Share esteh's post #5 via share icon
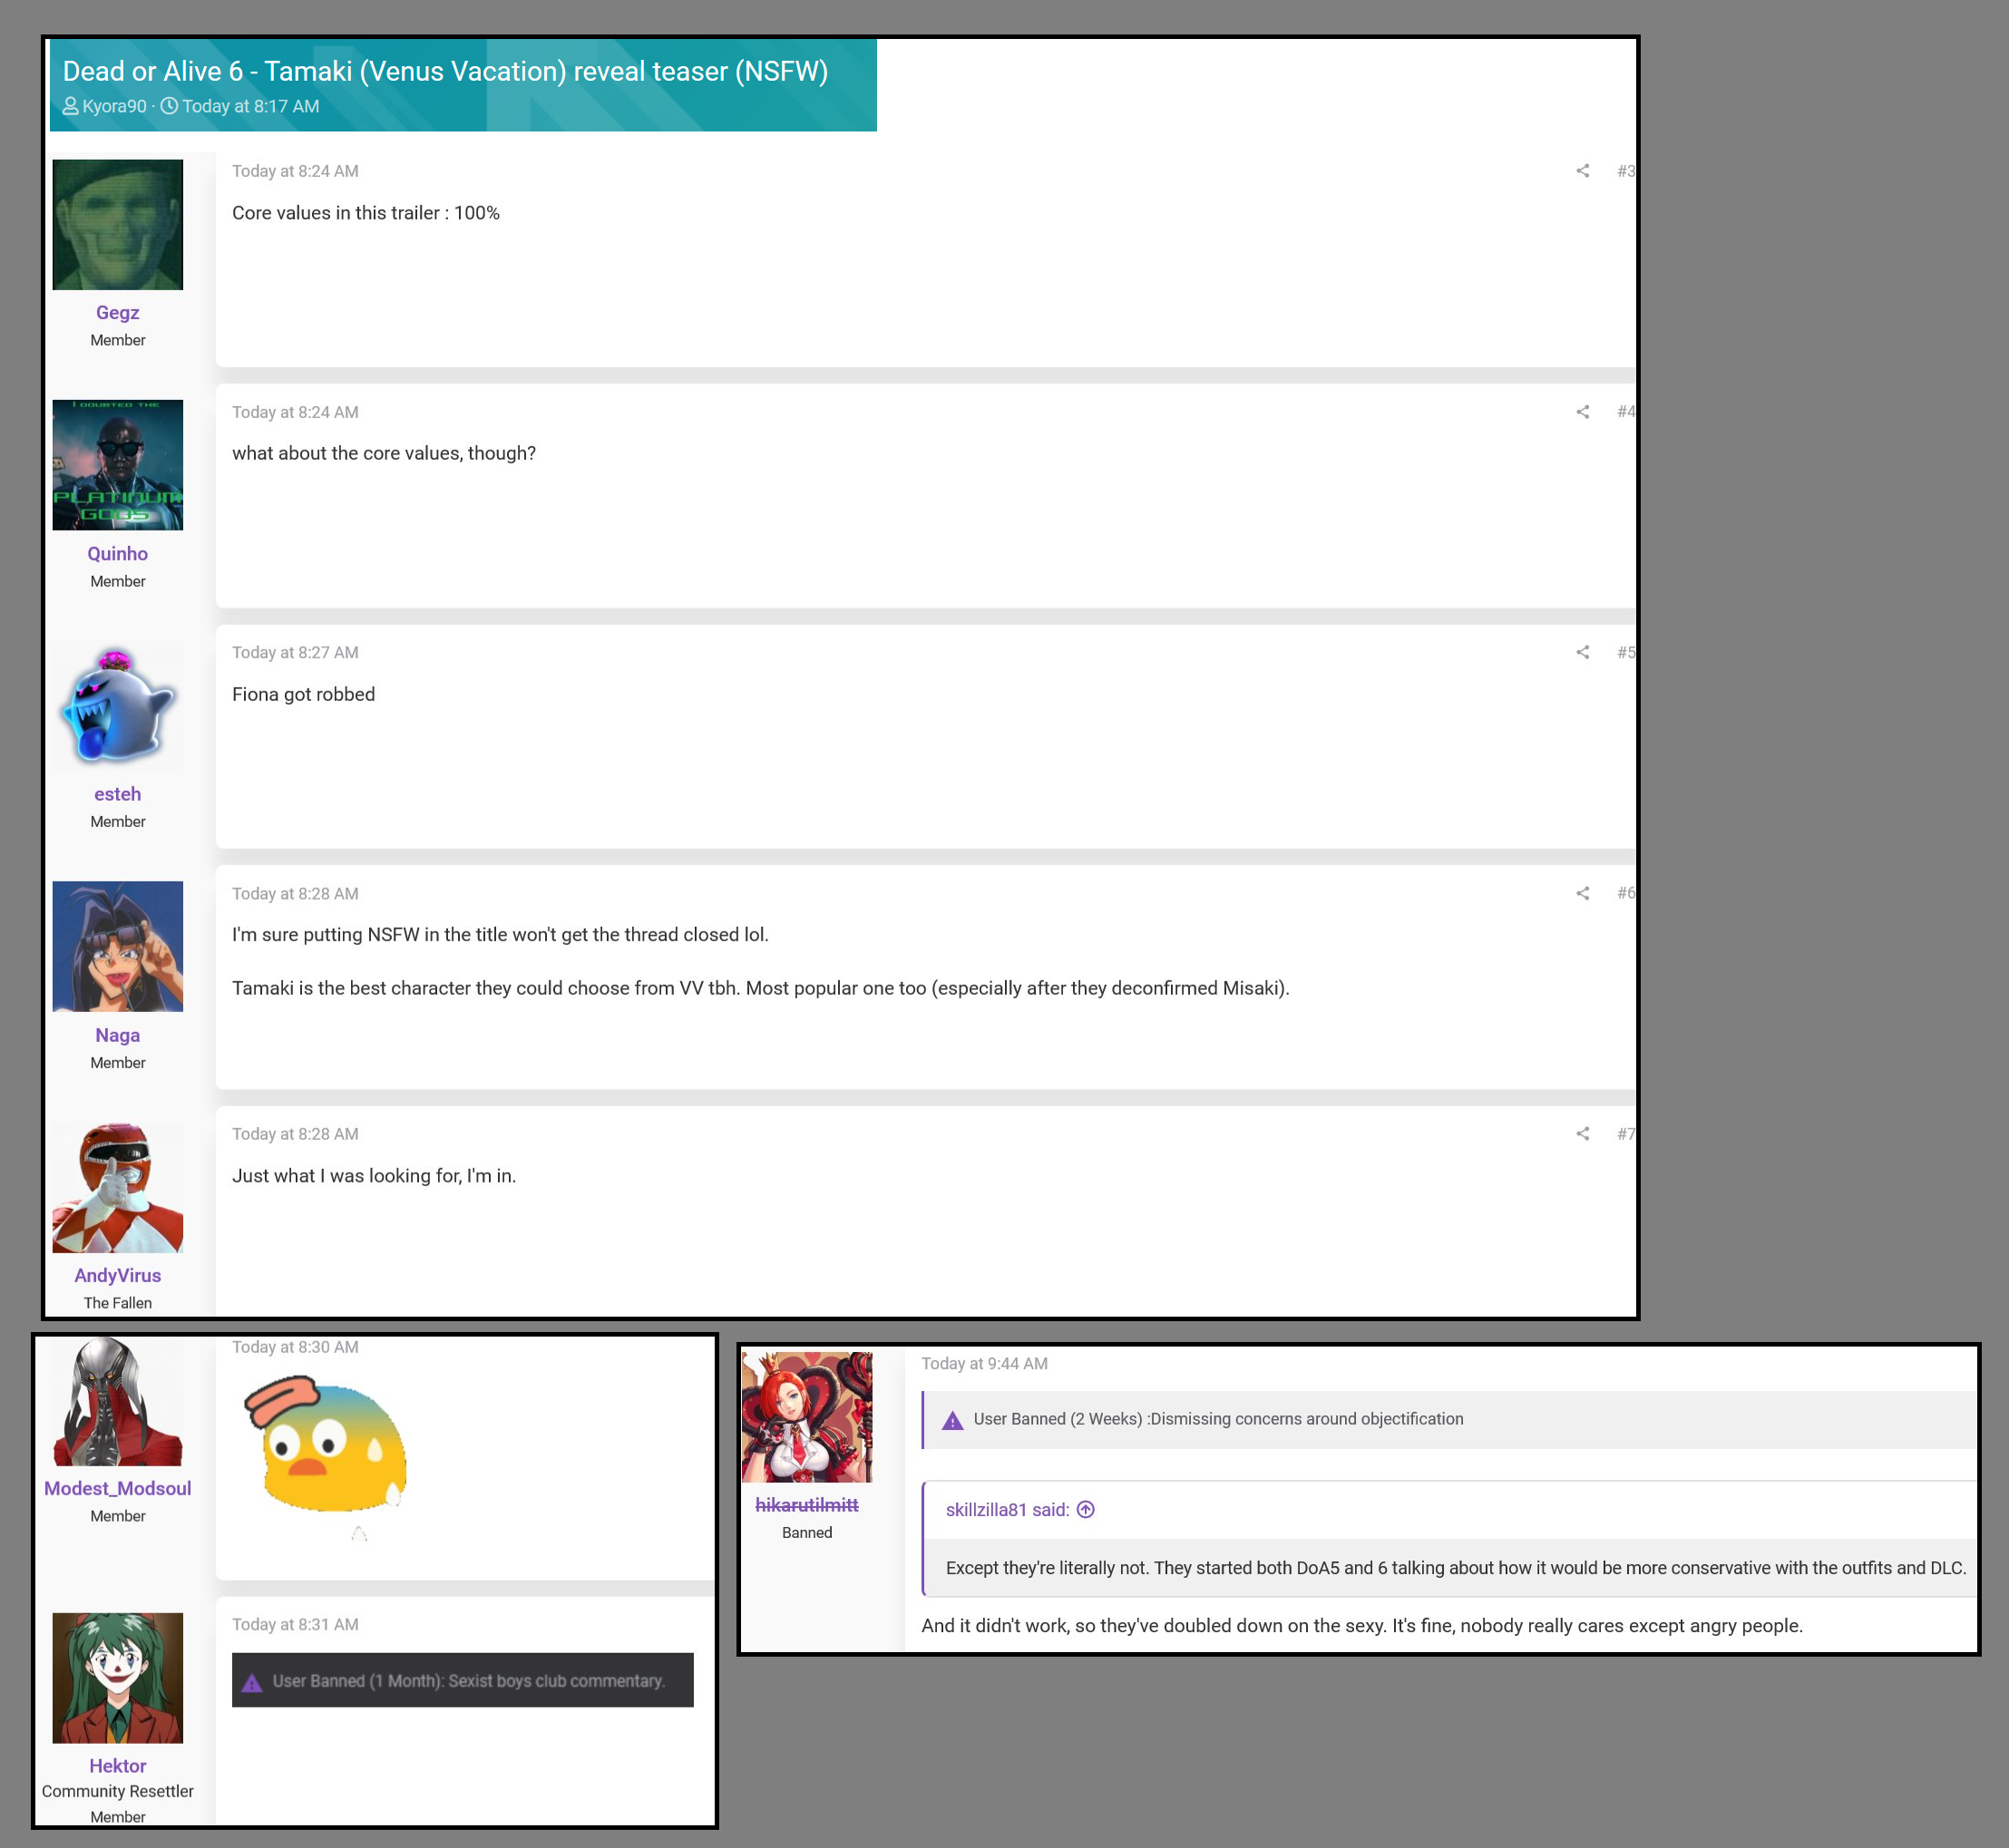The height and width of the screenshot is (1848, 2009). pyautogui.click(x=1582, y=652)
